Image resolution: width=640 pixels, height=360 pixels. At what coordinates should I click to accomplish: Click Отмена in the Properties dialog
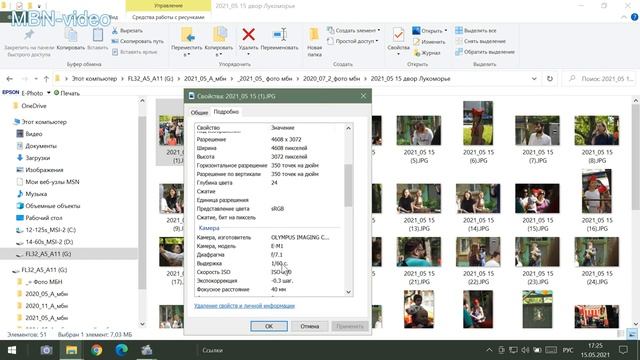310,326
